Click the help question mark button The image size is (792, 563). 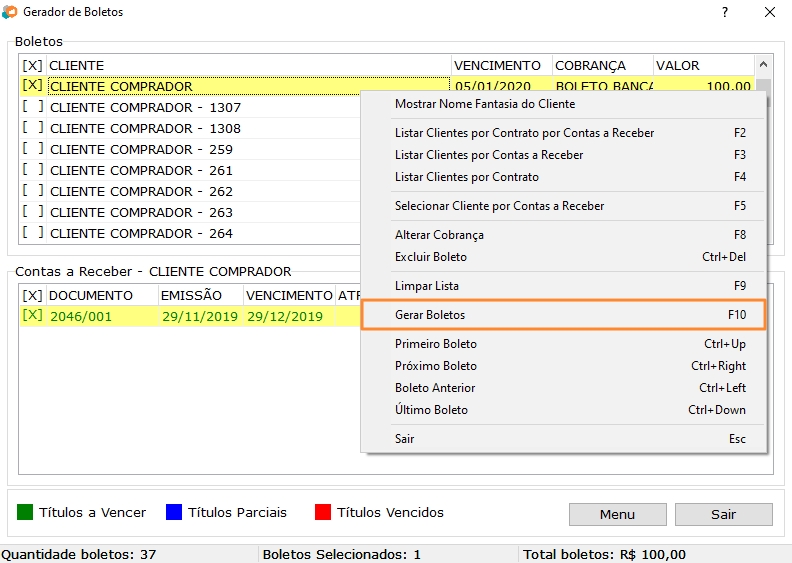[724, 12]
